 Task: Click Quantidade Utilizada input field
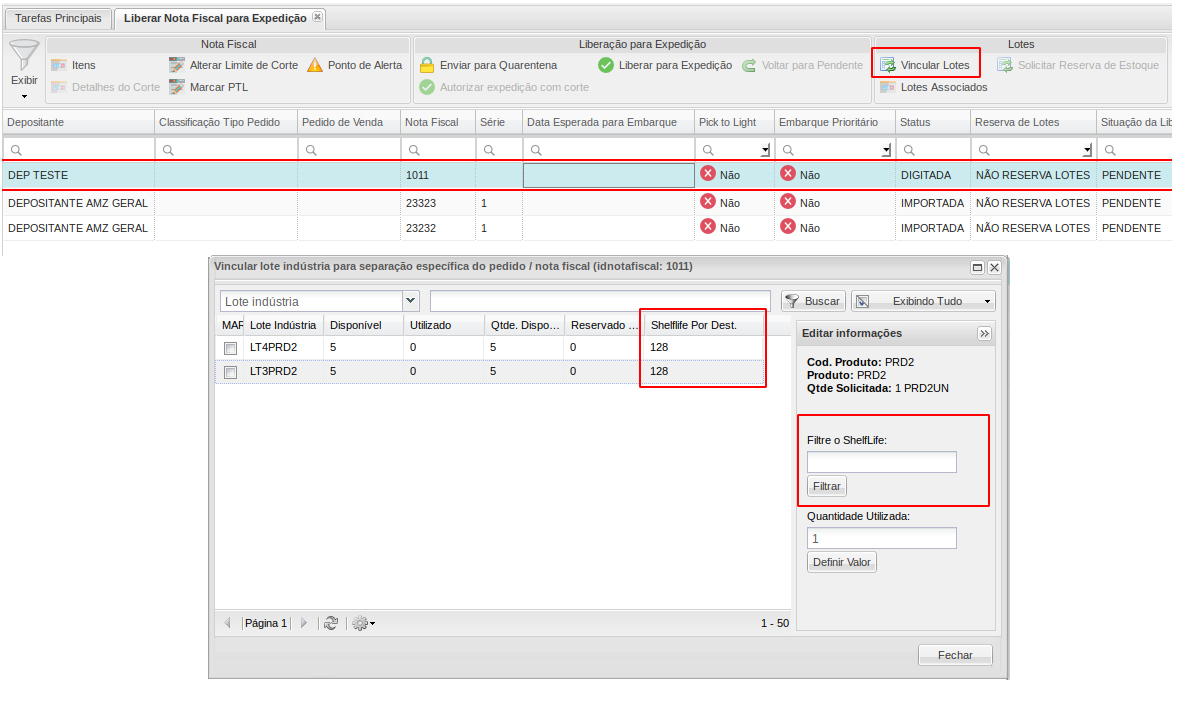[x=881, y=539]
